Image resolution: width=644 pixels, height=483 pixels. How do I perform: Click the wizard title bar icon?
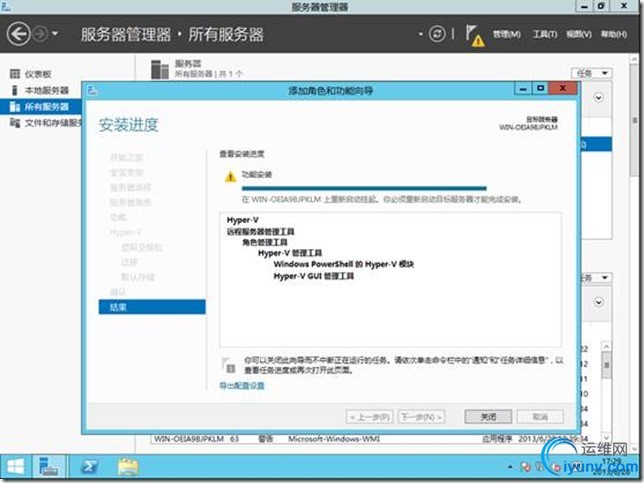[92, 90]
